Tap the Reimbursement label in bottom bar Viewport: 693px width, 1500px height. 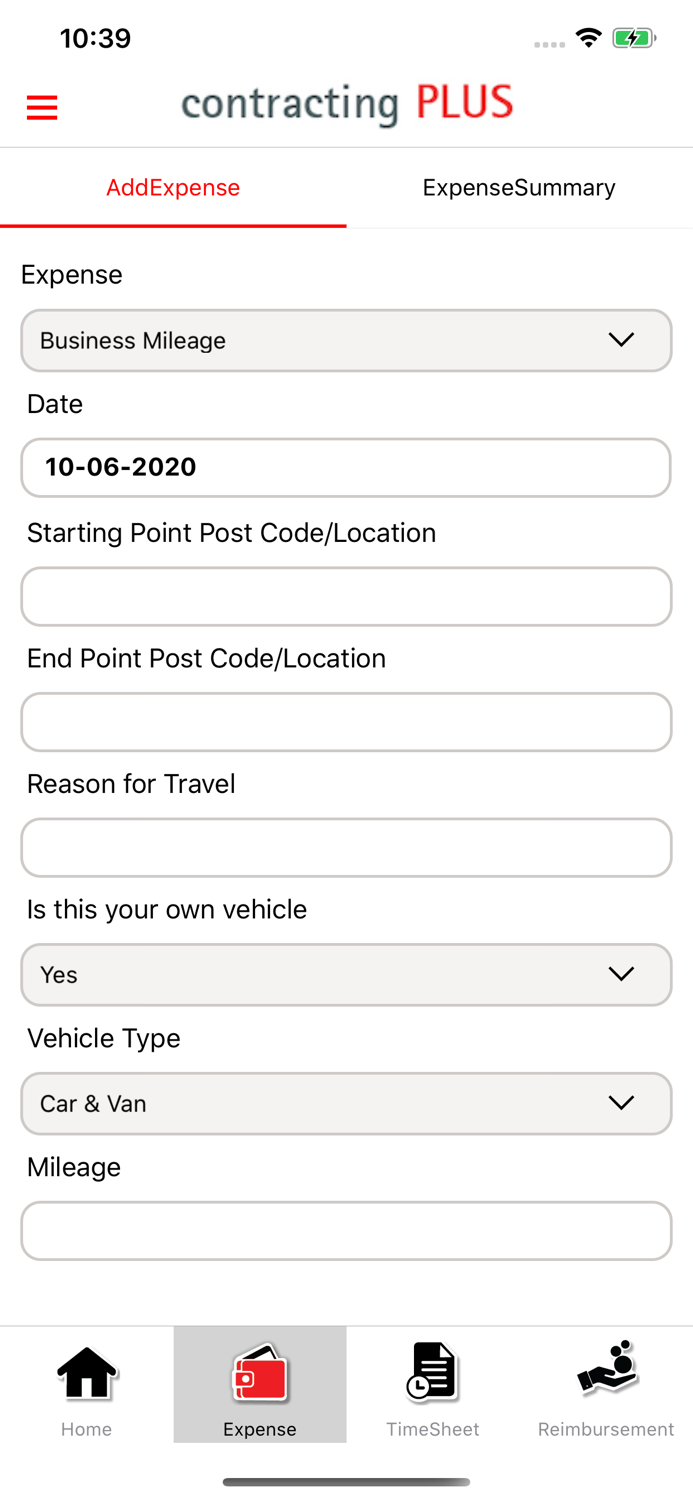pyautogui.click(x=606, y=1429)
